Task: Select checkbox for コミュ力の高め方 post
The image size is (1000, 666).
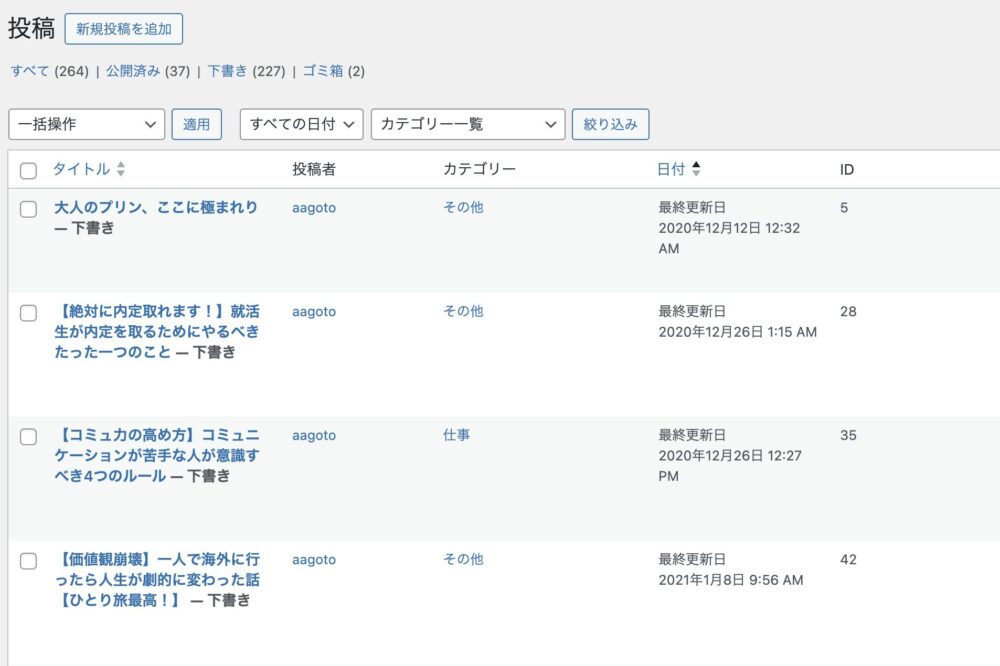Action: click(x=28, y=437)
